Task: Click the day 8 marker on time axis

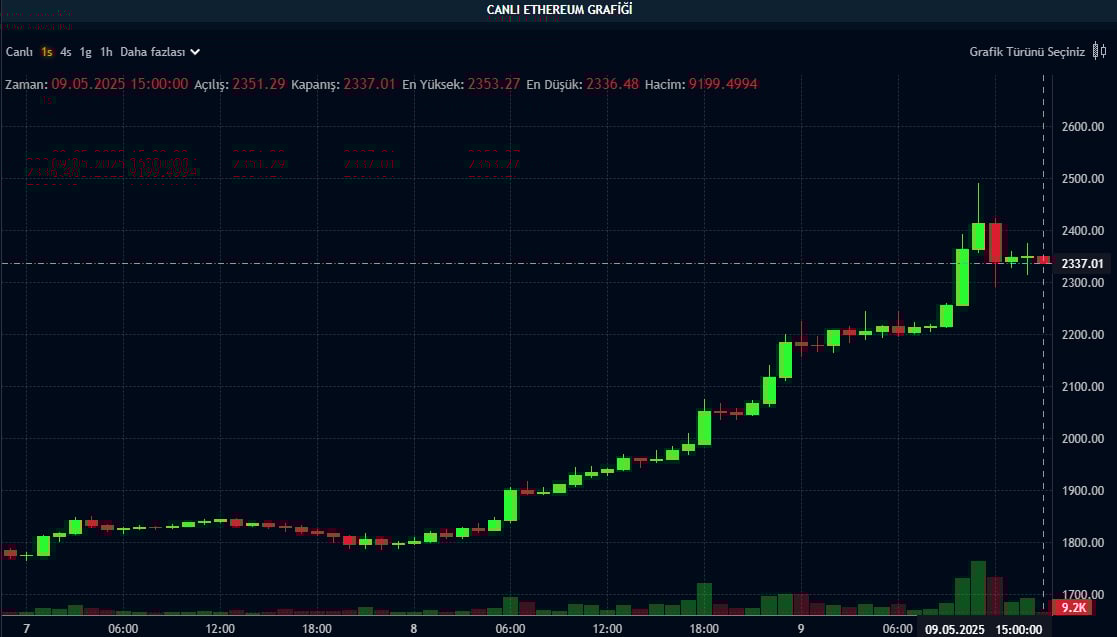Action: tap(413, 629)
